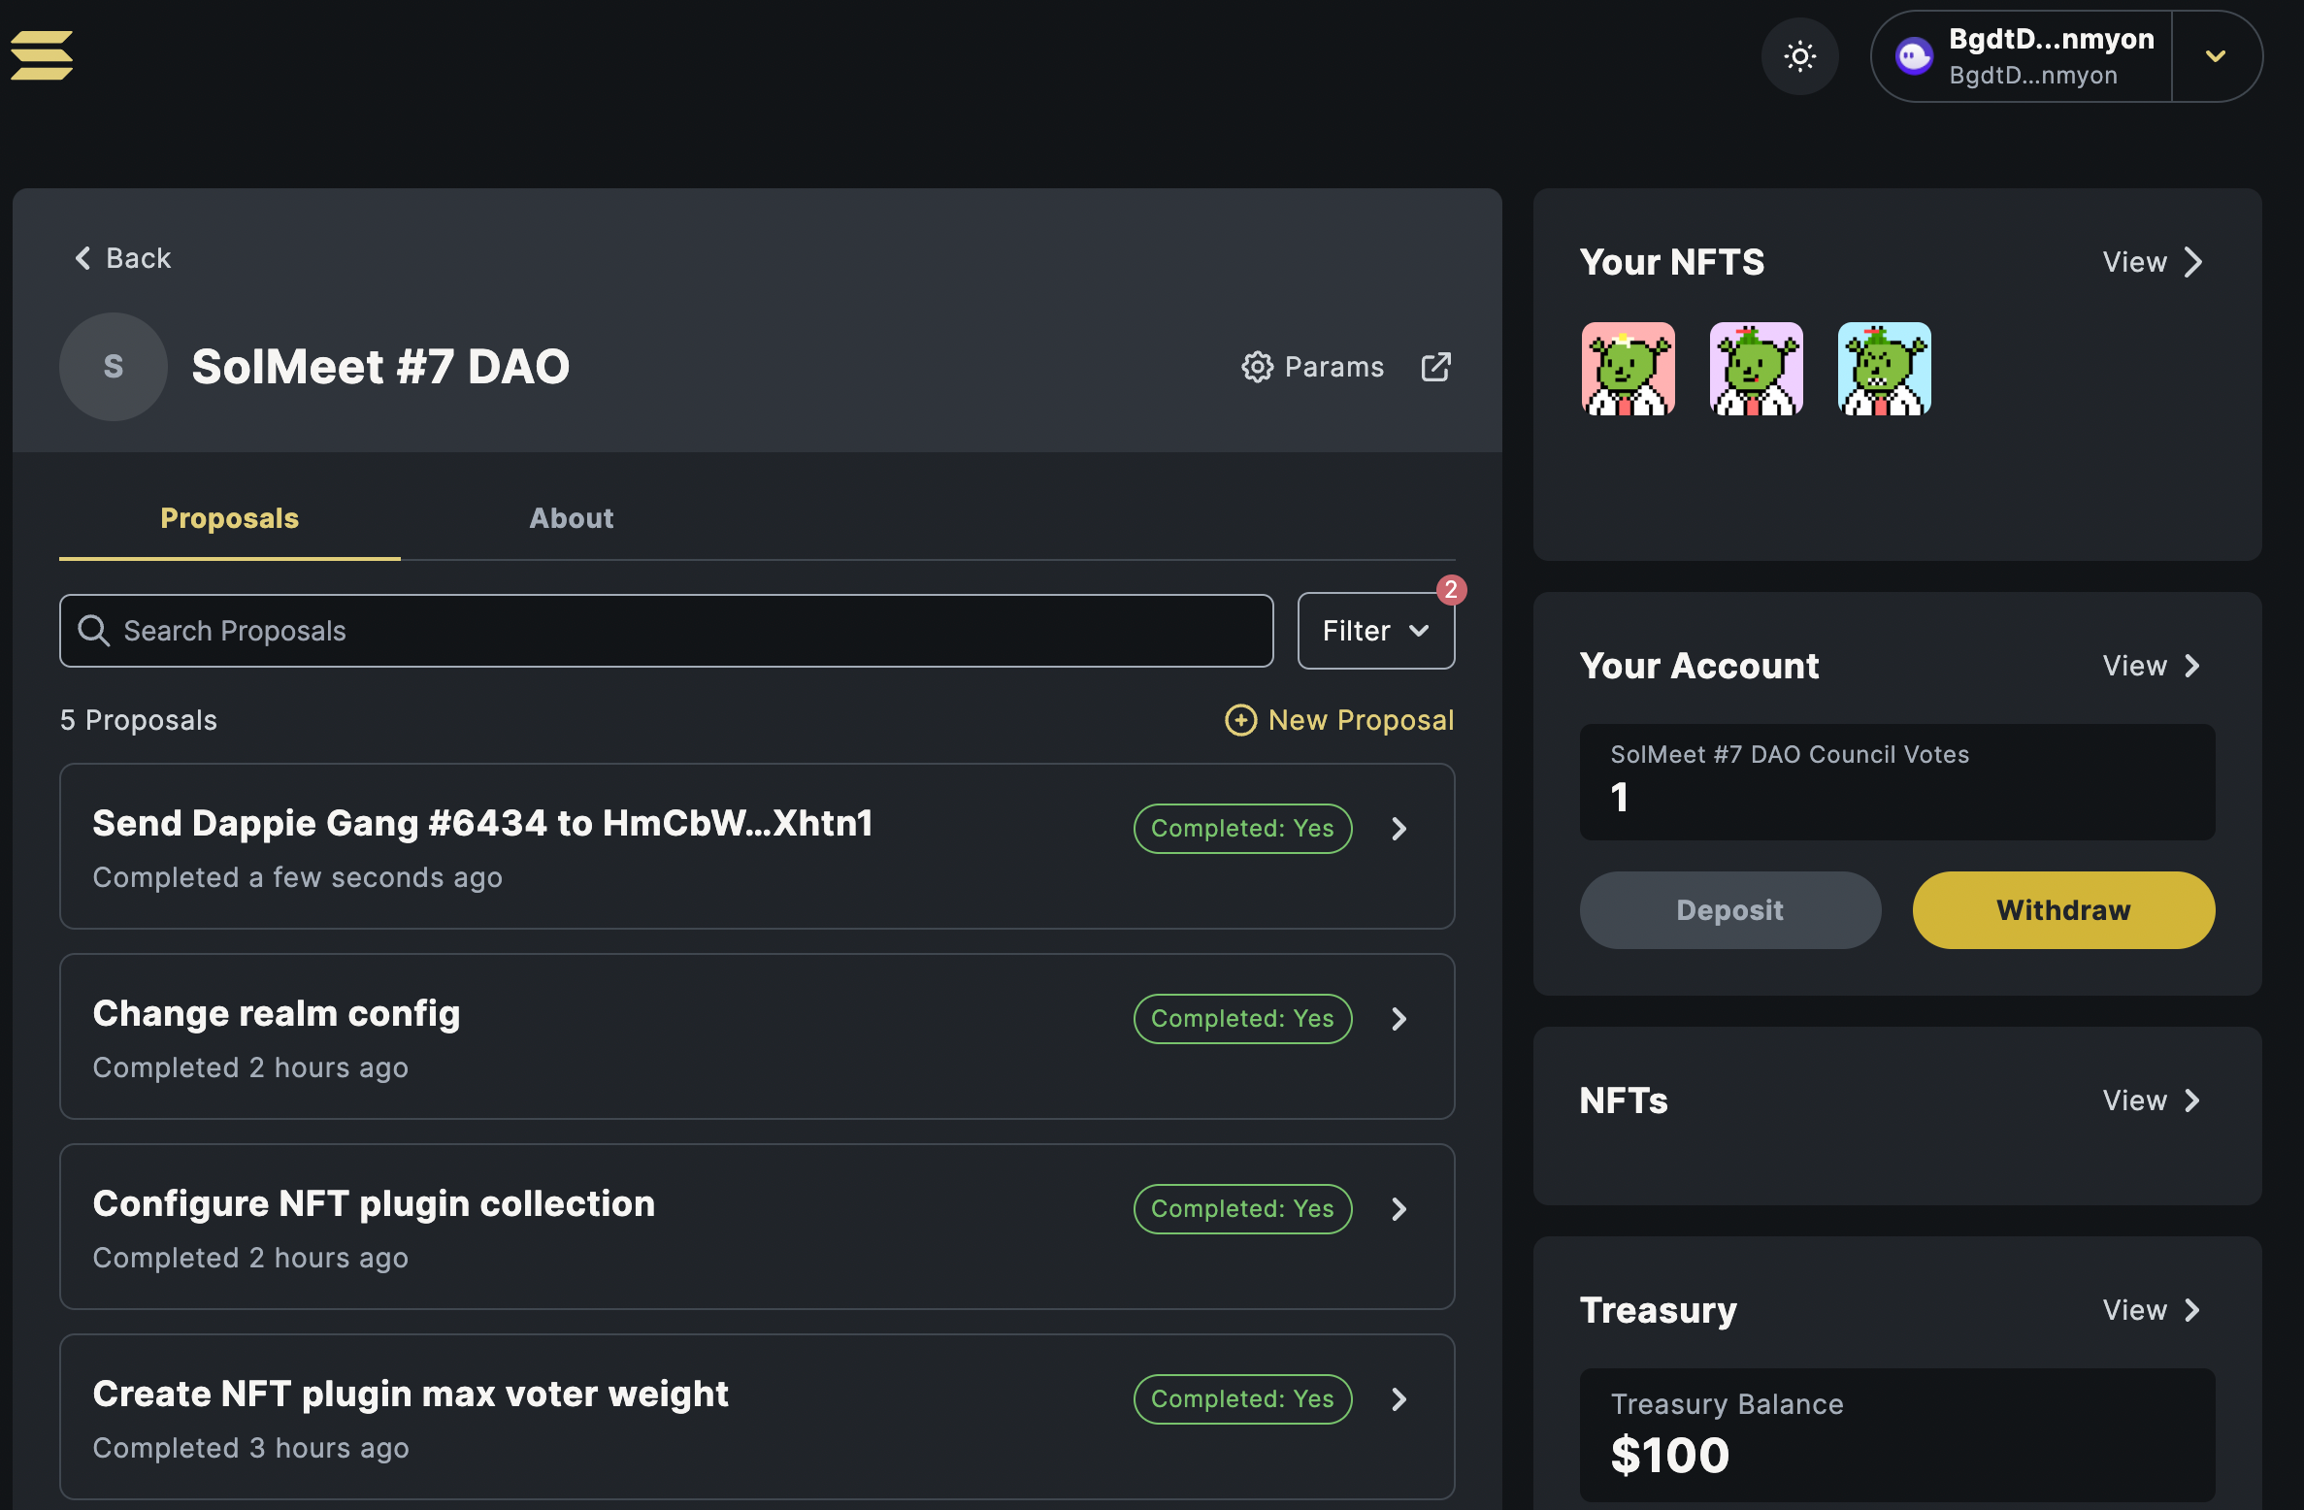Click into the Search Proposals field
This screenshot has height=1510, width=2304.
(x=666, y=631)
